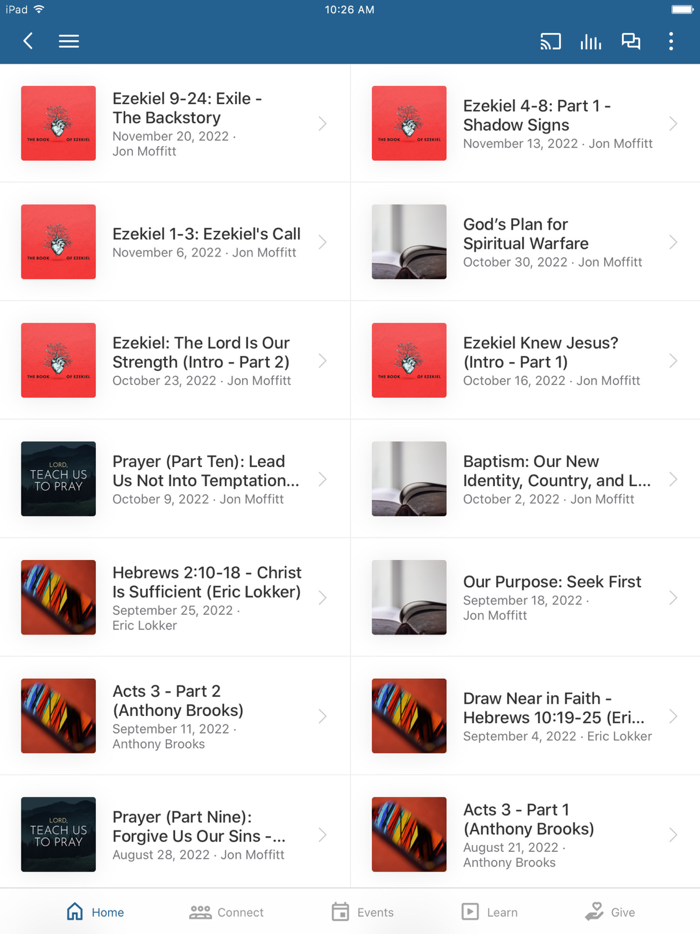Expand chevron for Acts 3 - Part 2
Screen dimensions: 700x934
click(322, 716)
